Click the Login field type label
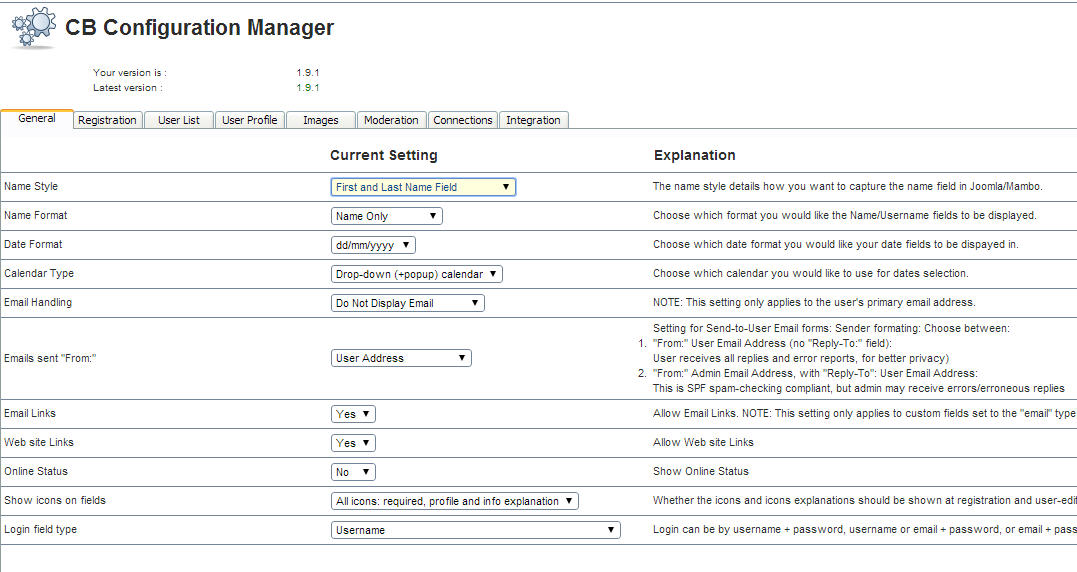Screen dimensions: 1077x572 41,529
